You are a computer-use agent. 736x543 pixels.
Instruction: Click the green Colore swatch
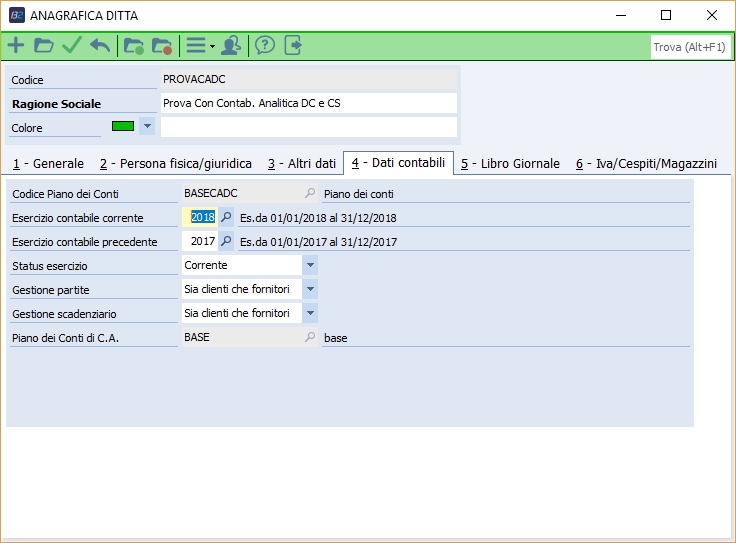tap(123, 126)
